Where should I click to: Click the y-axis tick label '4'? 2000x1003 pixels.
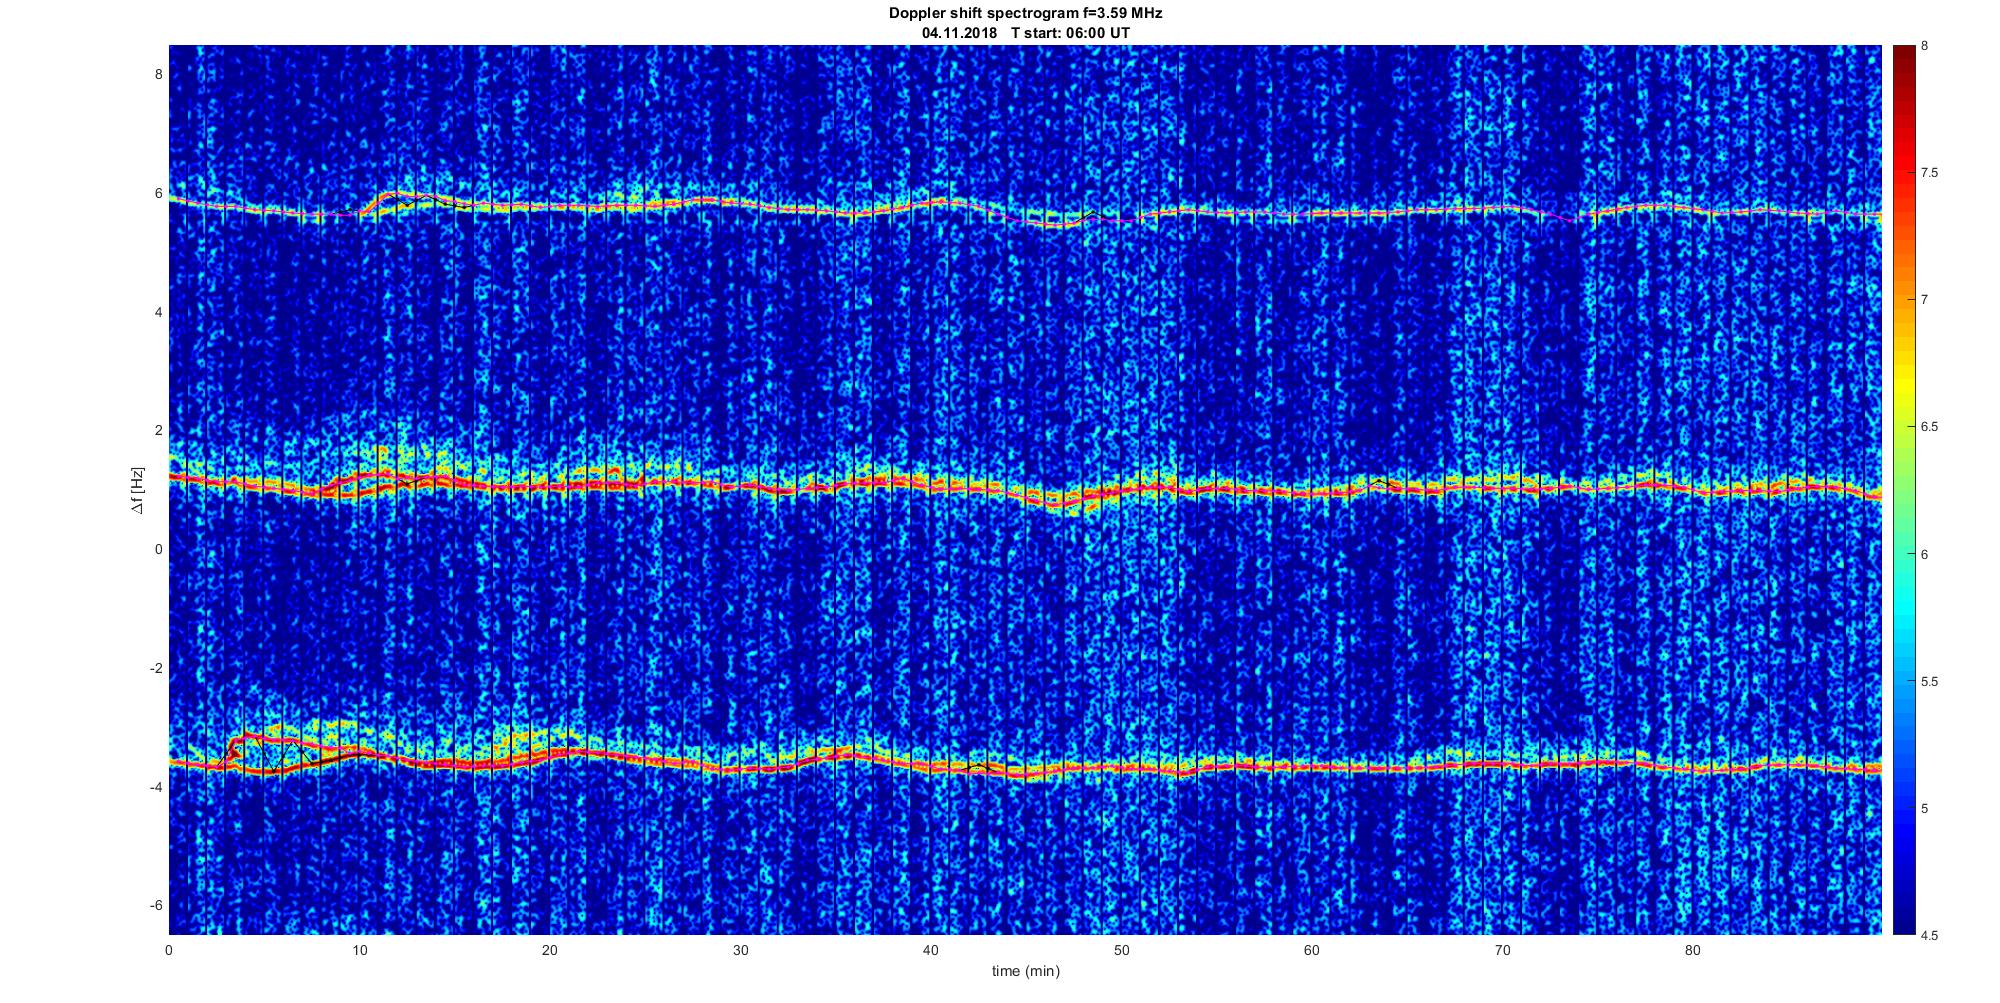[x=158, y=312]
